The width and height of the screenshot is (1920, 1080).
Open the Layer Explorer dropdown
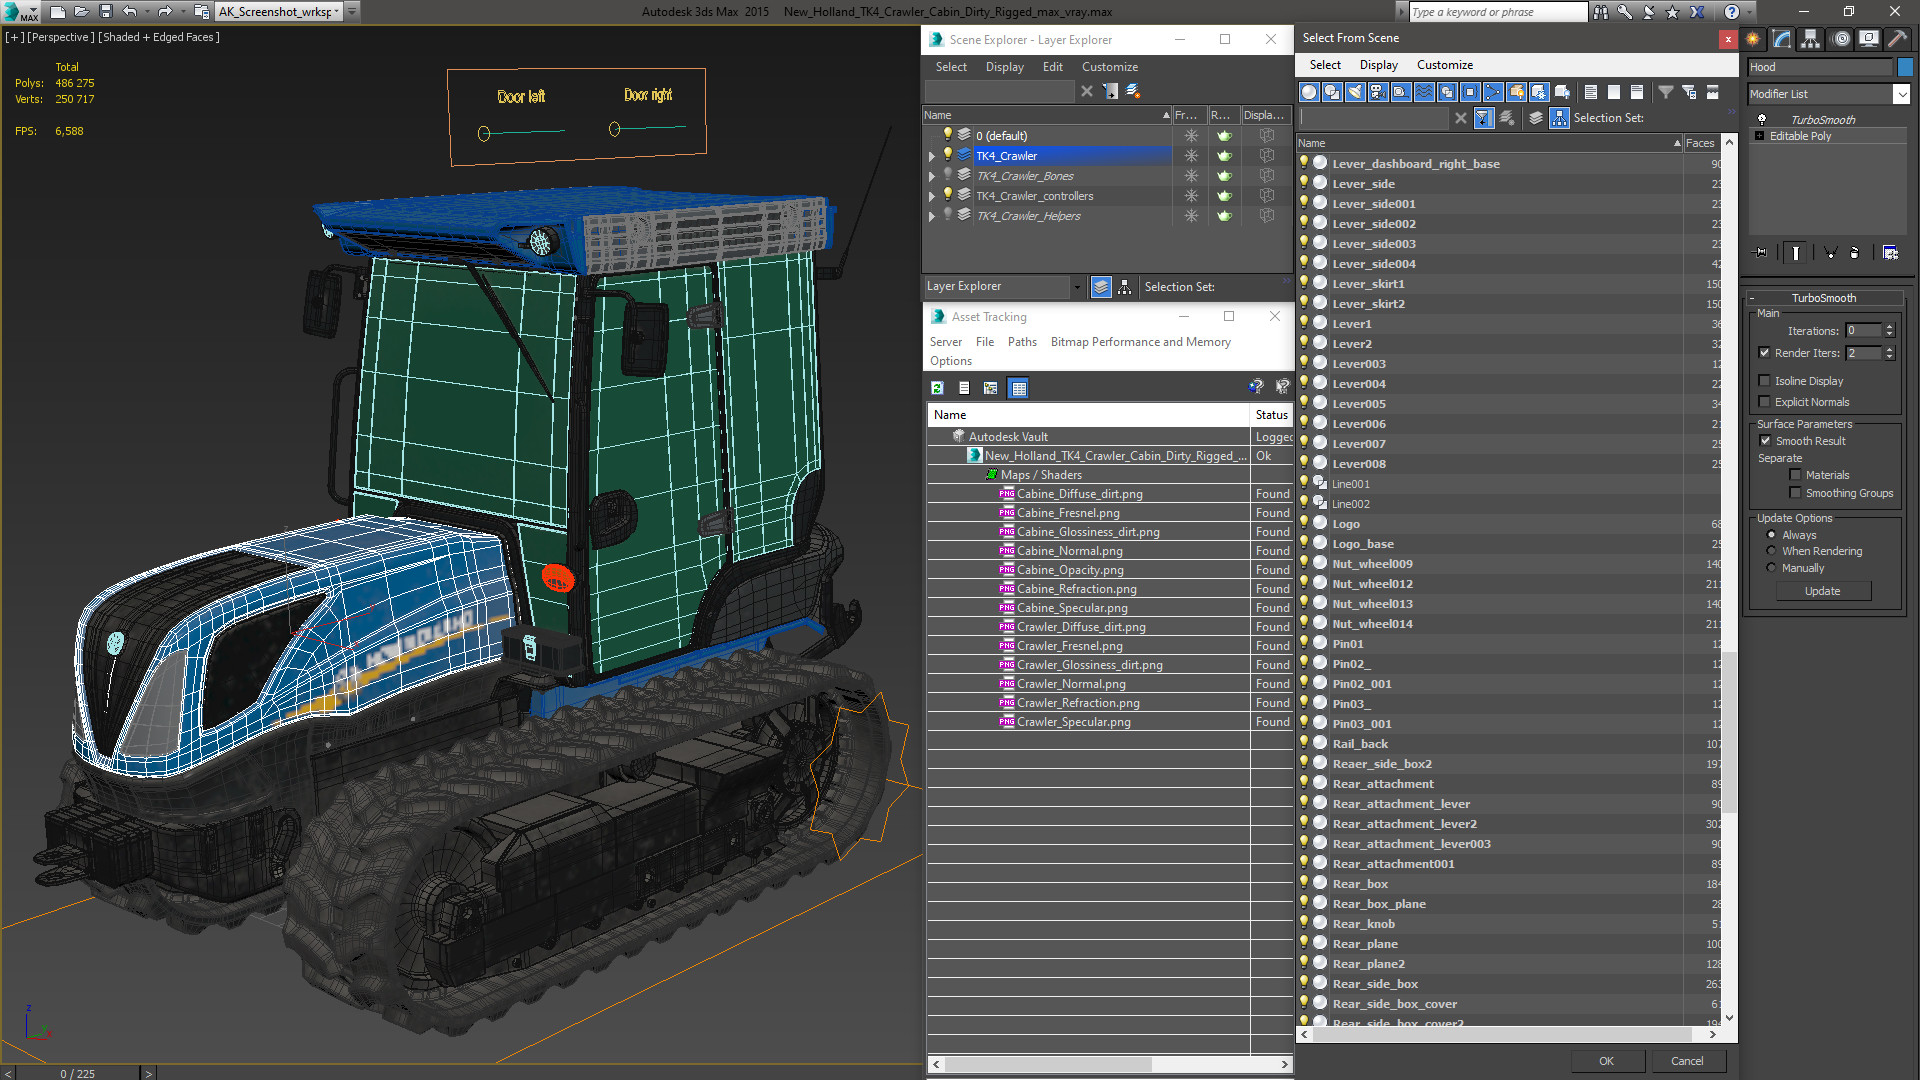tap(1076, 287)
